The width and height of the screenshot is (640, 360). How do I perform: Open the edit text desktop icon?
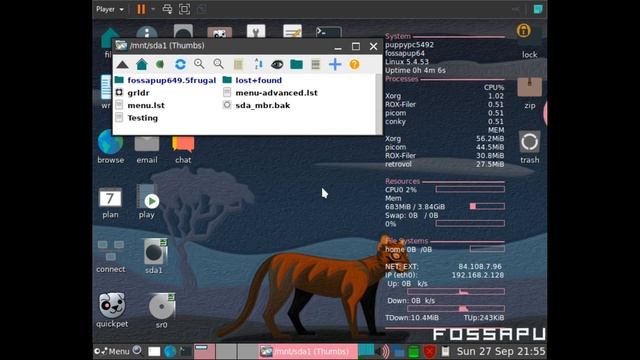coord(292,31)
